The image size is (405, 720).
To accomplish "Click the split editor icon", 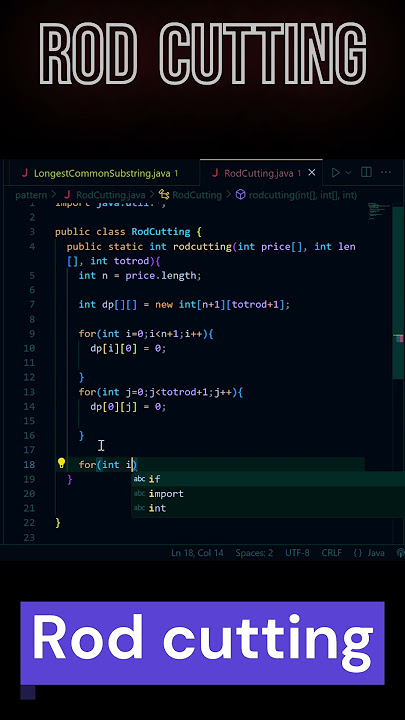I will [366, 172].
